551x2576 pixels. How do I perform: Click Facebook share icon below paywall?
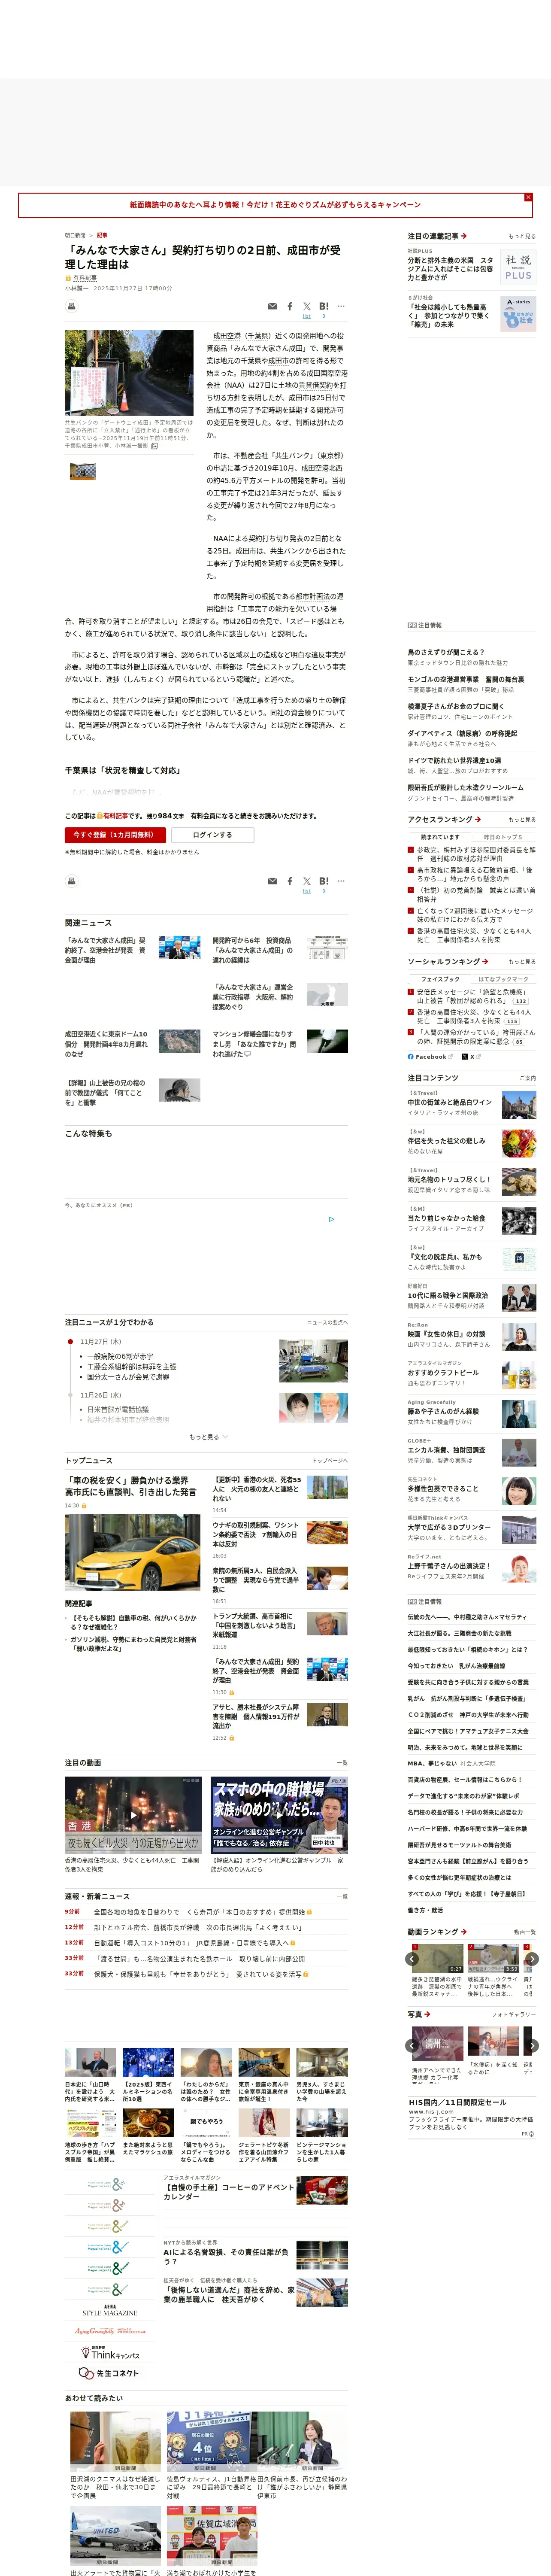(290, 881)
